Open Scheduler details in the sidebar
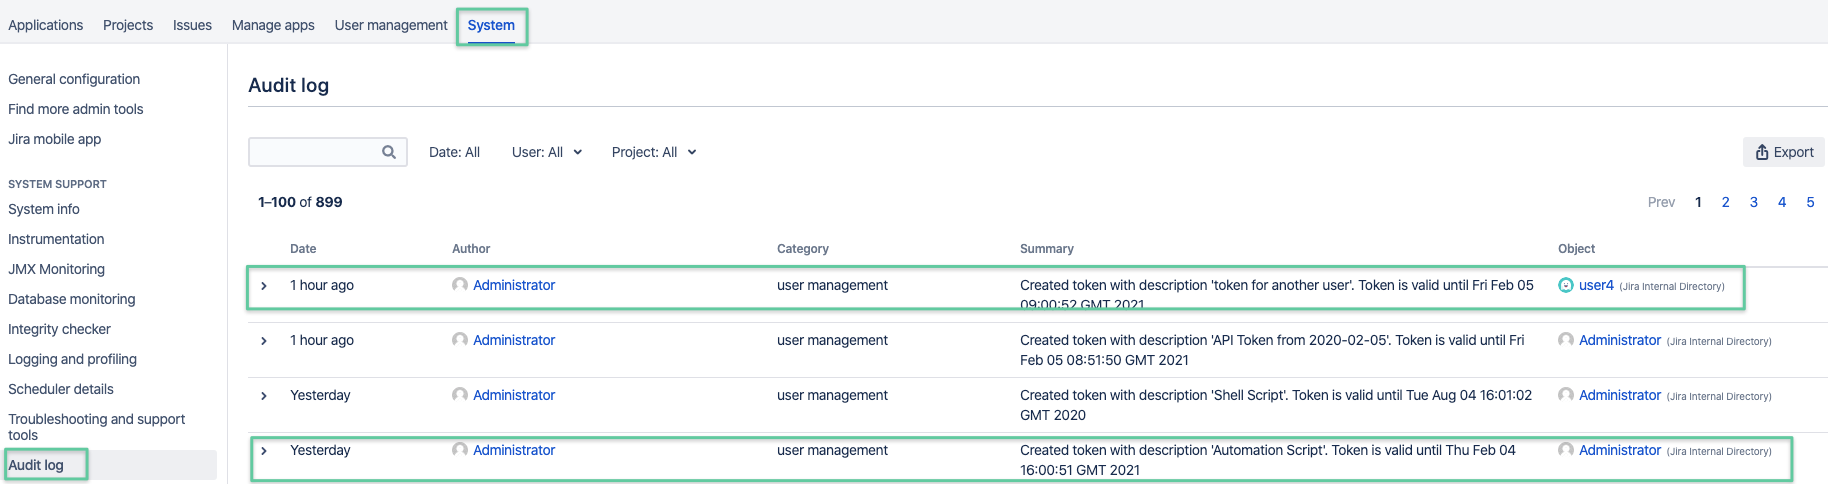This screenshot has width=1828, height=484. tap(61, 389)
